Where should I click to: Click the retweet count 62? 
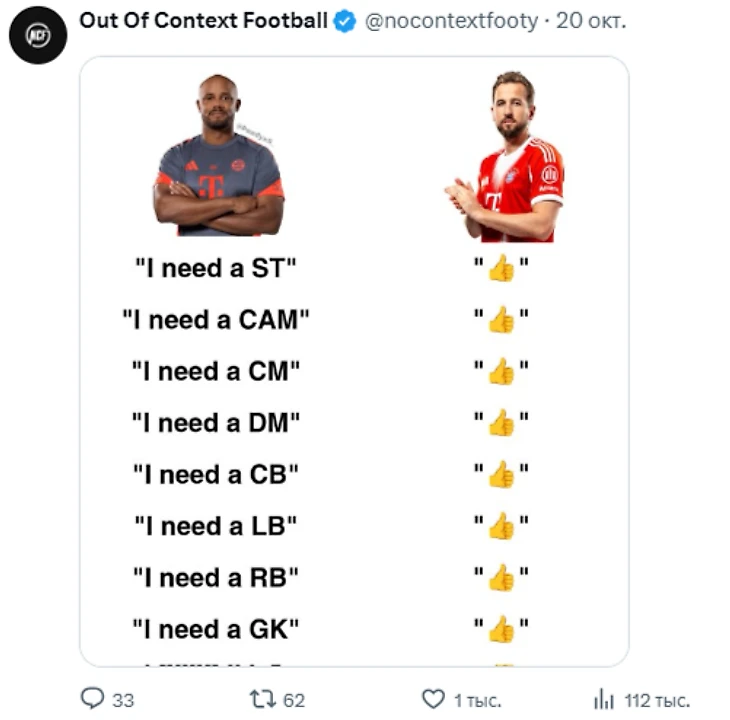[x=294, y=700]
